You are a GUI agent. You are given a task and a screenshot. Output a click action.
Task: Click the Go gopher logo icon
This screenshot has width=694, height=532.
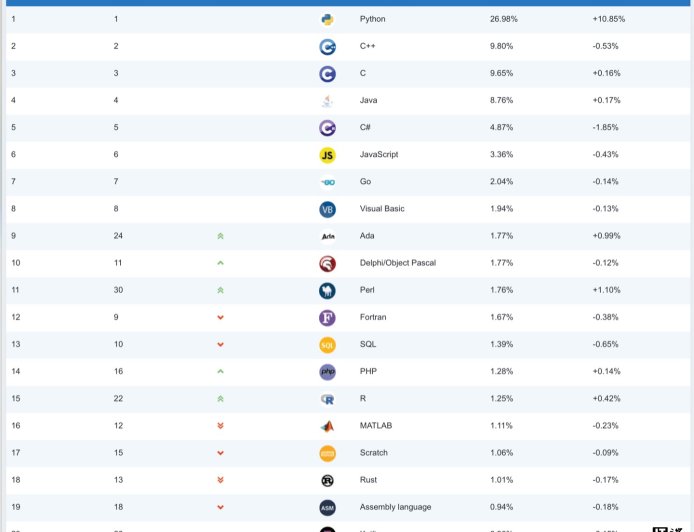[x=327, y=182]
